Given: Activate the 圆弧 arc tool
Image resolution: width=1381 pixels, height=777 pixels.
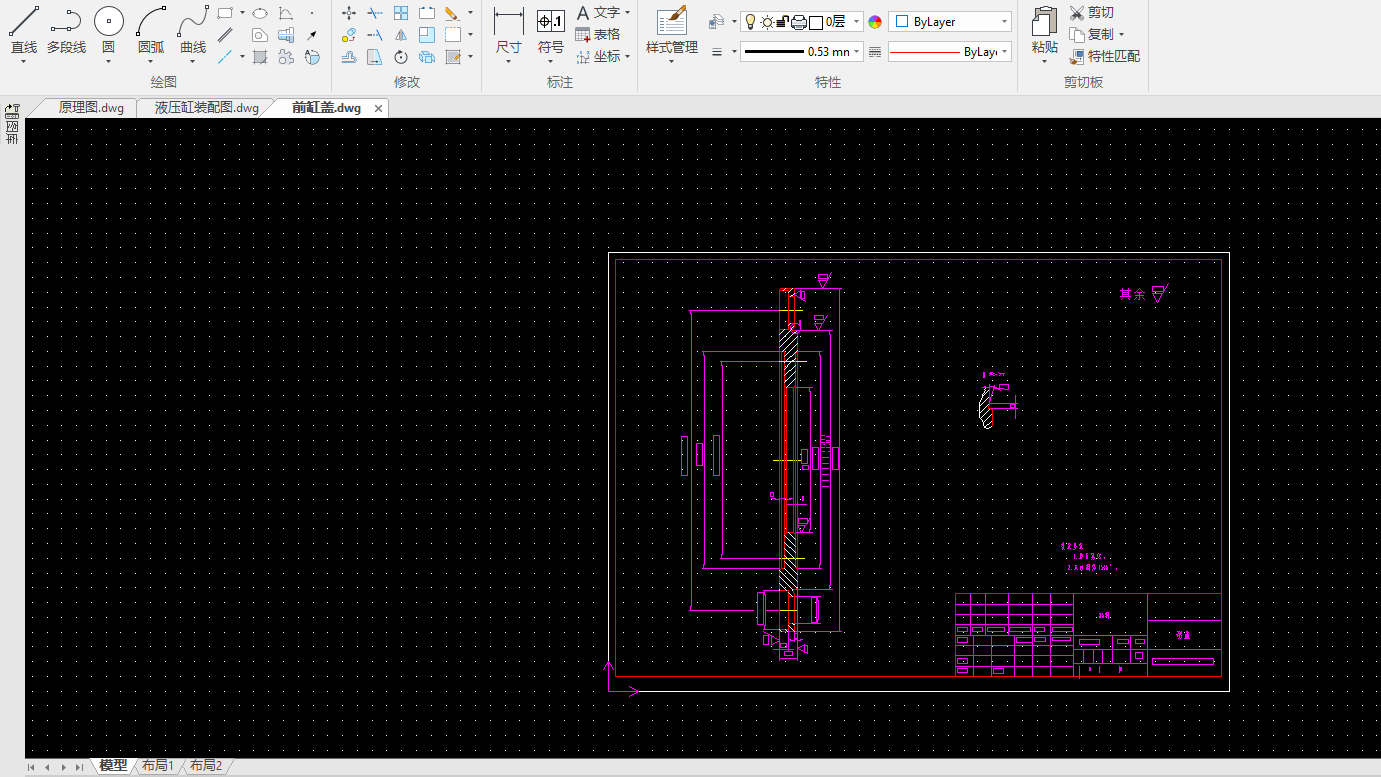Looking at the screenshot, I should (x=151, y=30).
